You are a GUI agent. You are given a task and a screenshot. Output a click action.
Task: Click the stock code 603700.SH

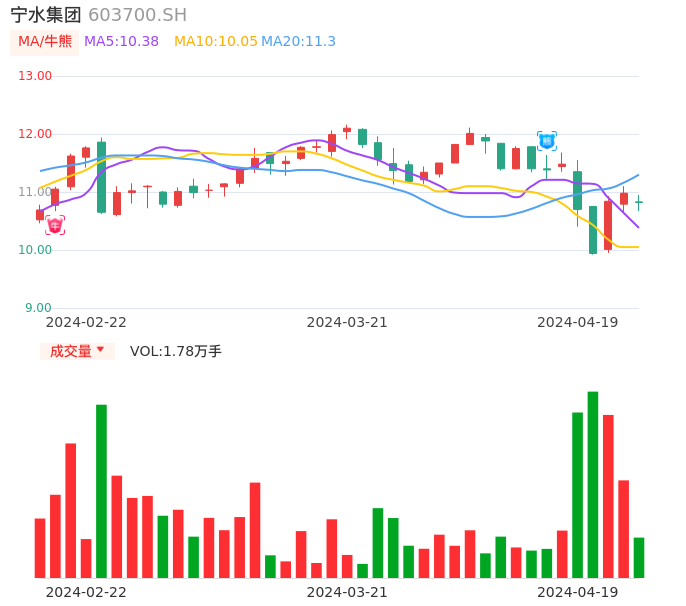click(x=137, y=15)
